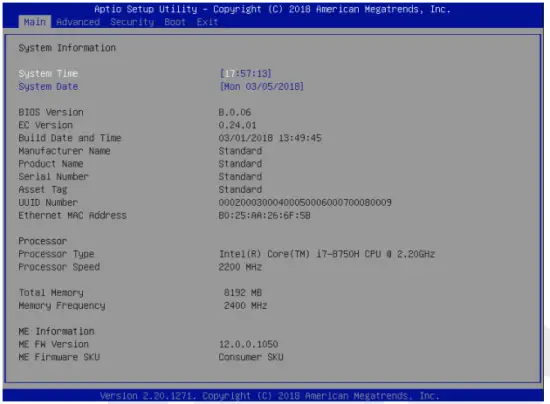
Task: Click the Intel Core i7-8750H CPU value
Action: [327, 254]
